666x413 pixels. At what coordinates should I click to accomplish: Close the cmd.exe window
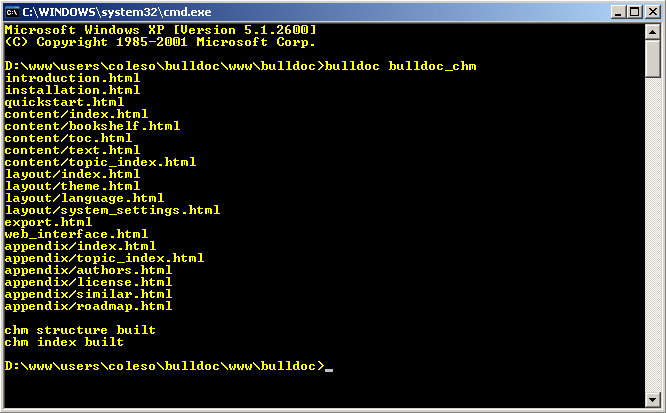(652, 12)
